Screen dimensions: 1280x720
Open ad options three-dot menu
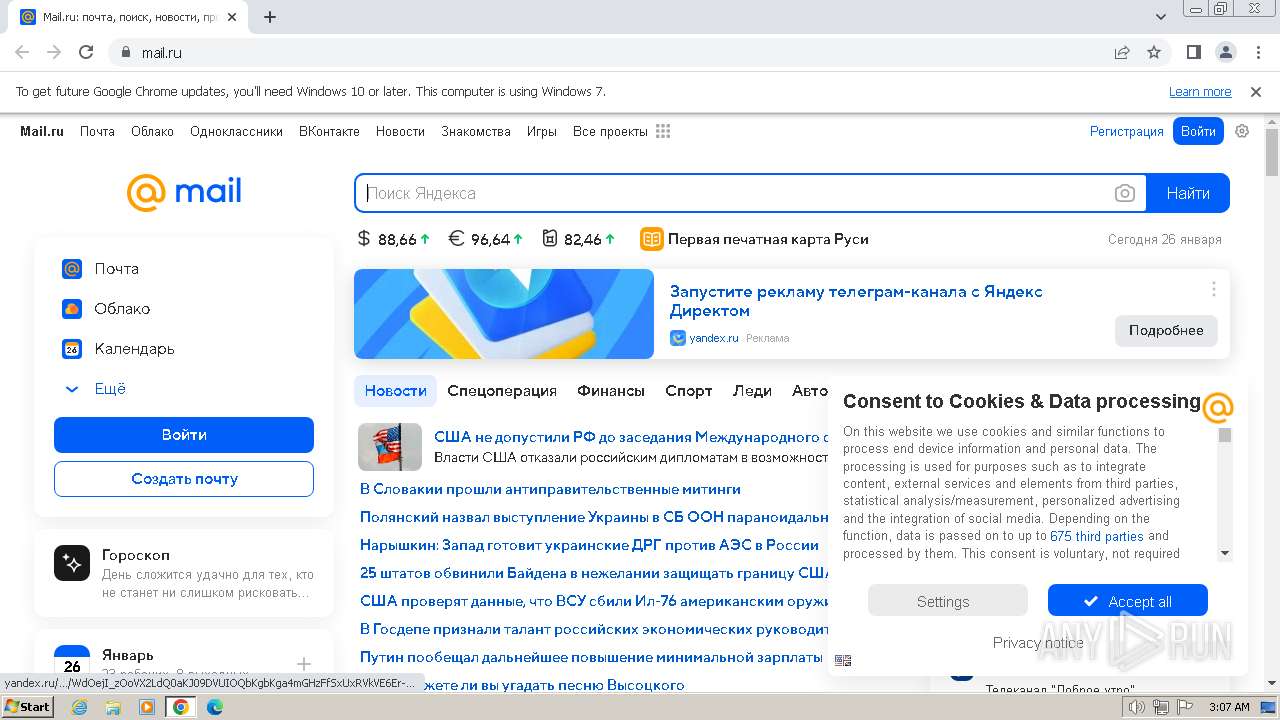click(x=1214, y=289)
